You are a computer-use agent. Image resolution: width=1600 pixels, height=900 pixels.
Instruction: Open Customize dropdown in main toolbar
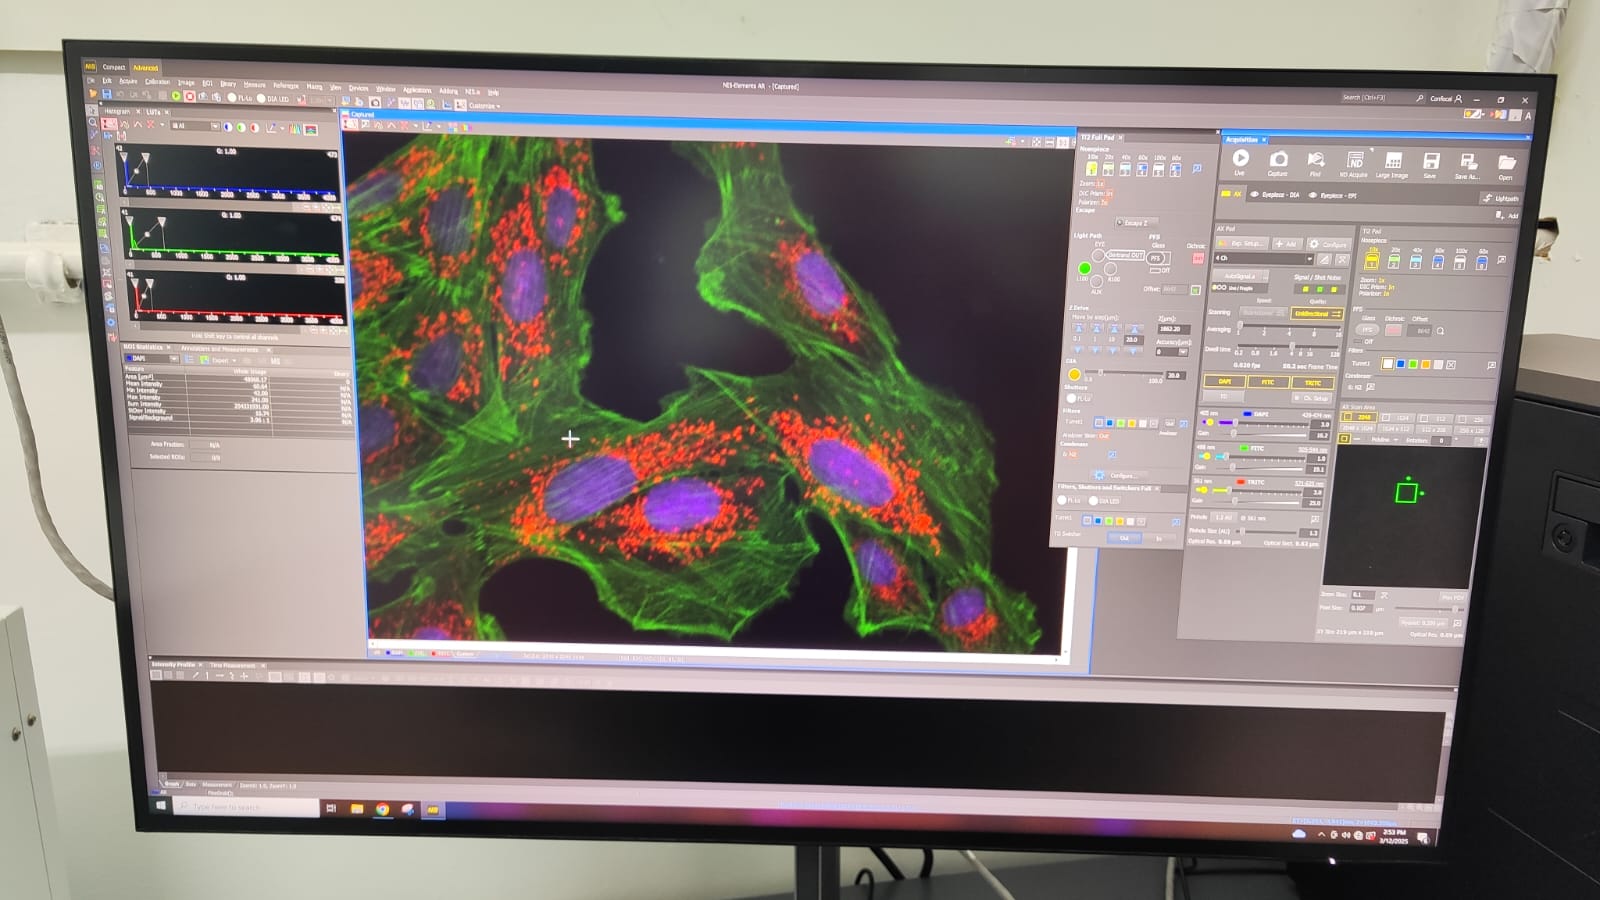(x=484, y=106)
